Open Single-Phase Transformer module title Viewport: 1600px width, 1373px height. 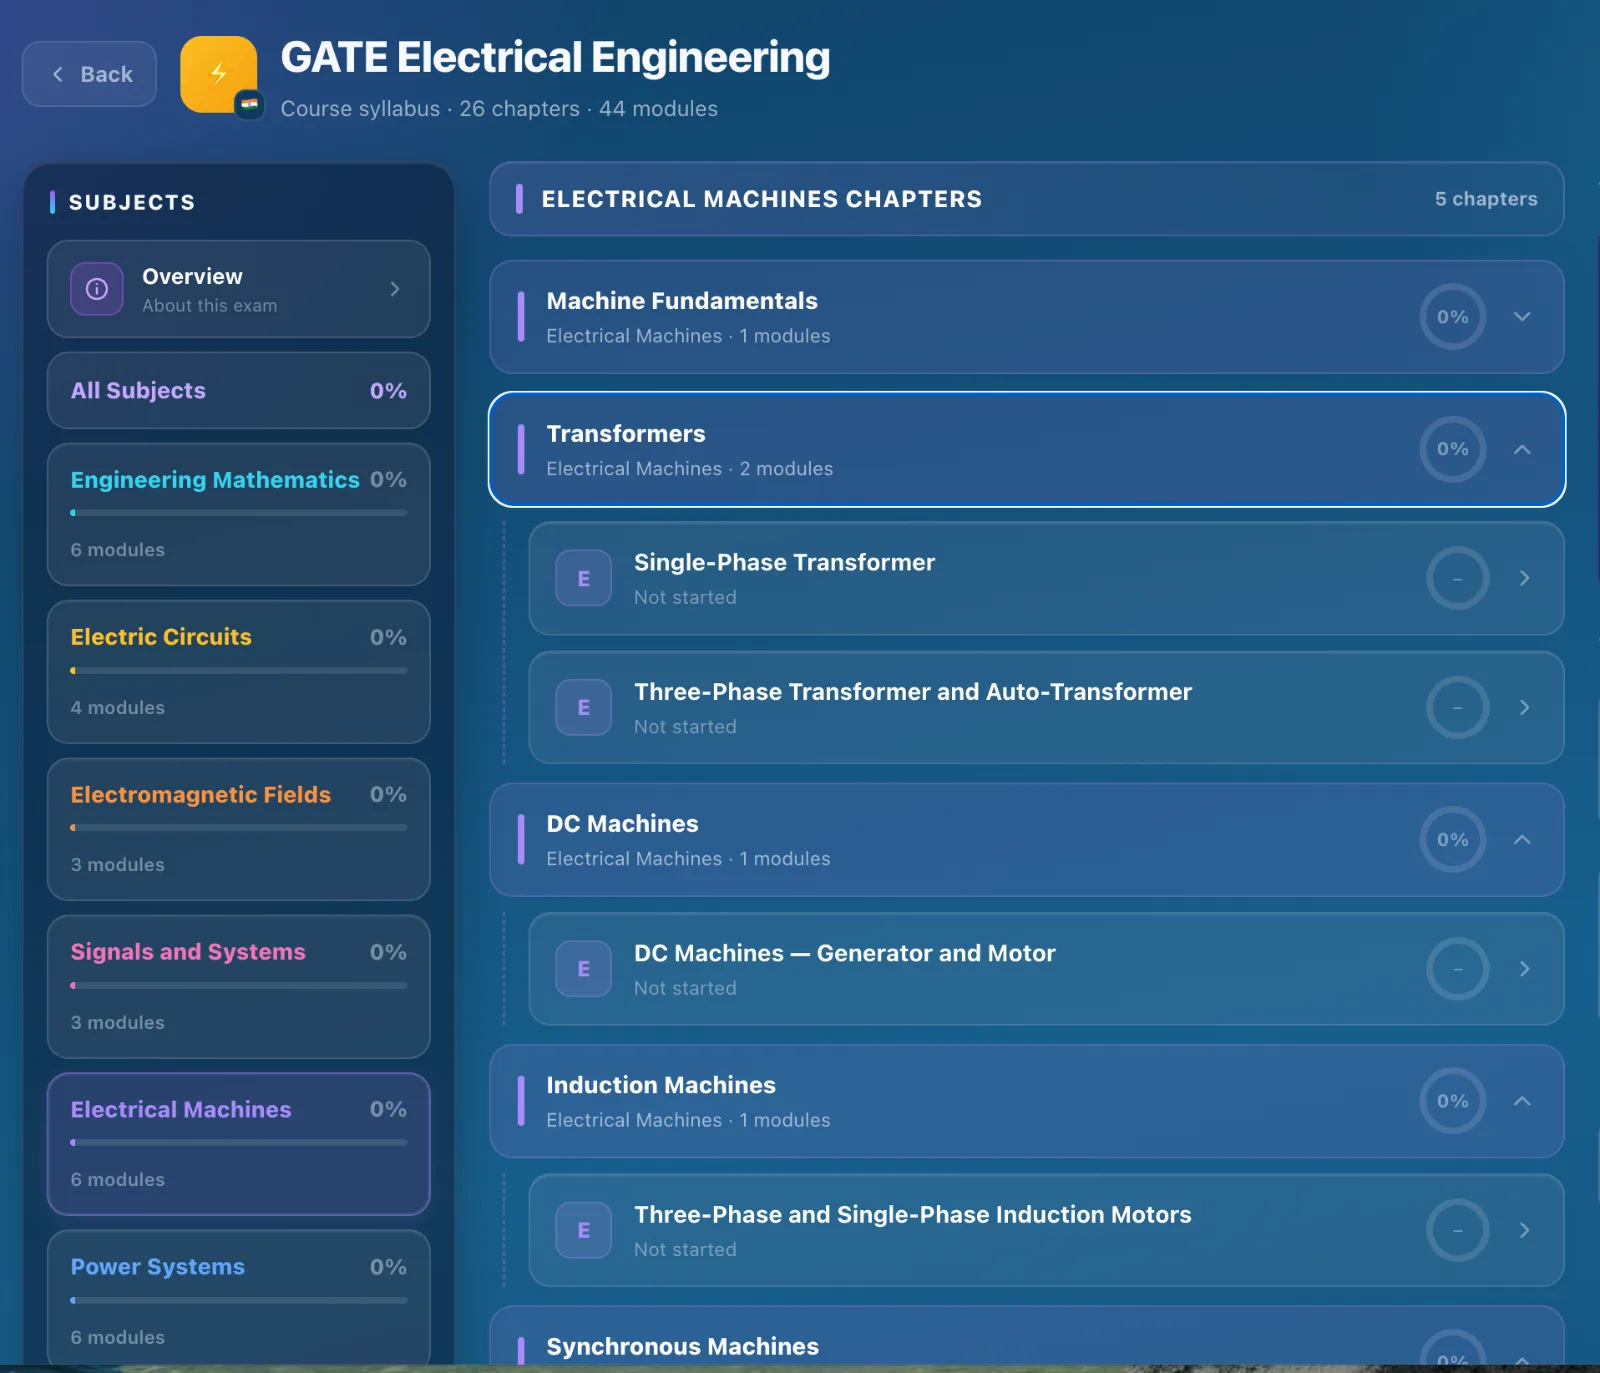[x=785, y=563]
